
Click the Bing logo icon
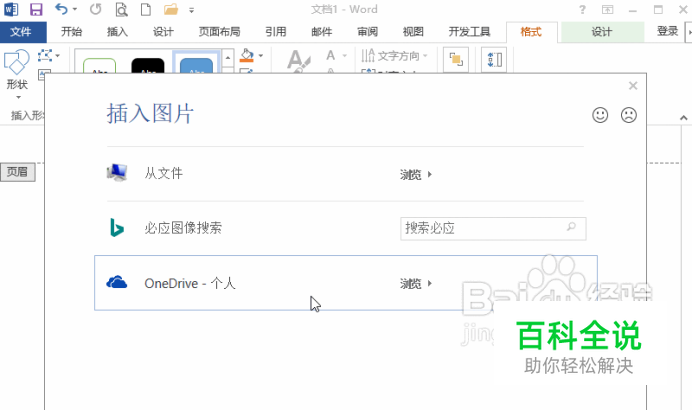[x=117, y=228]
